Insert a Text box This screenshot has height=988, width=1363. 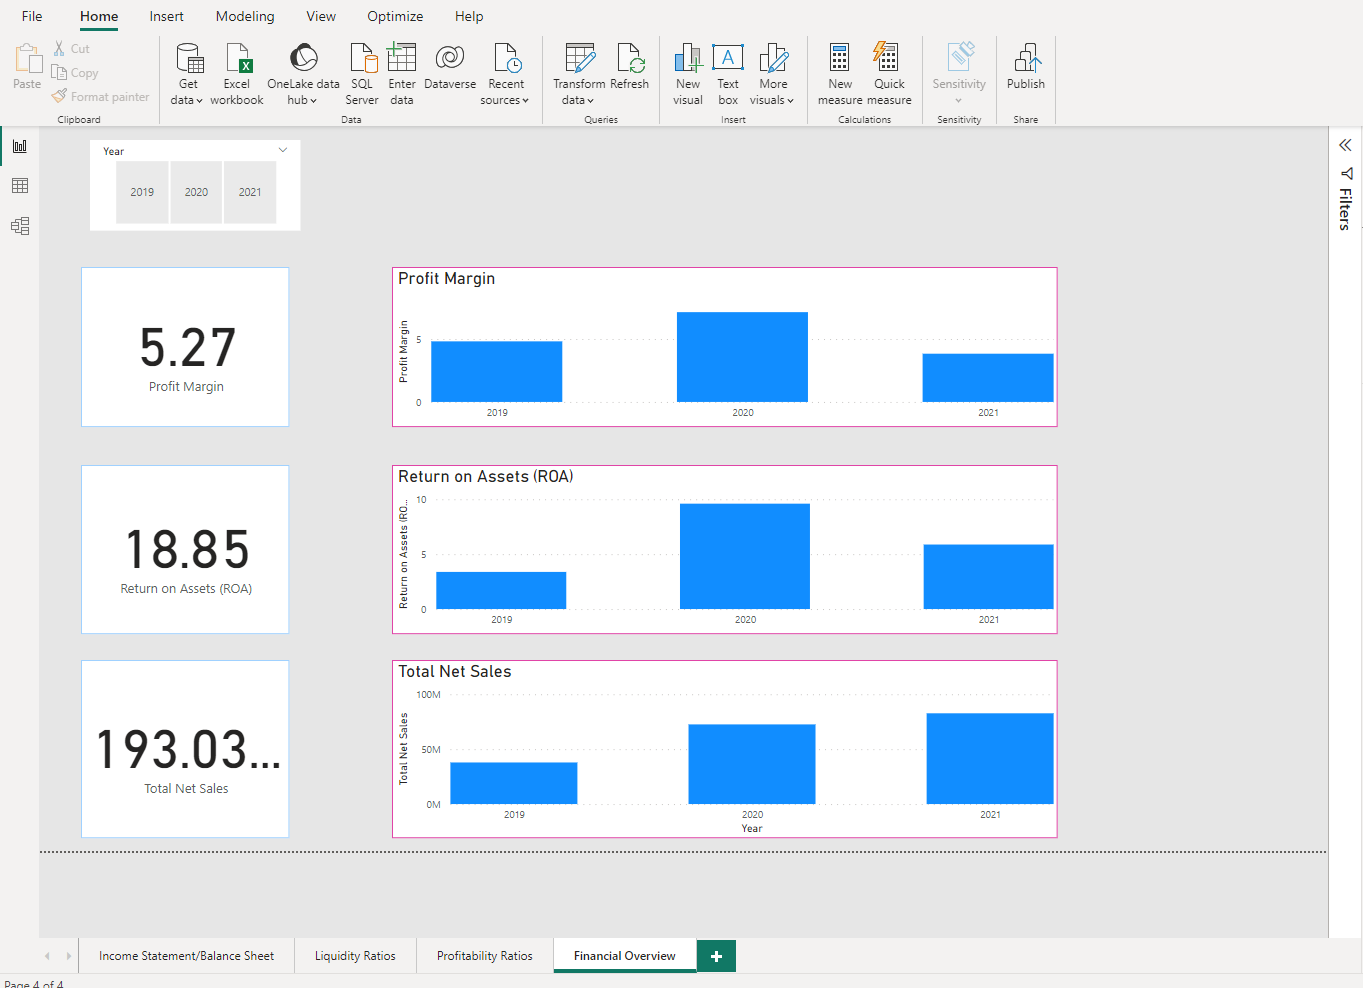click(728, 73)
